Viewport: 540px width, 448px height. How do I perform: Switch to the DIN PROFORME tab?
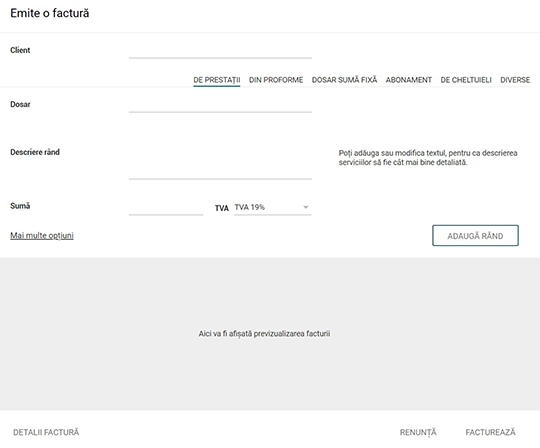point(276,80)
